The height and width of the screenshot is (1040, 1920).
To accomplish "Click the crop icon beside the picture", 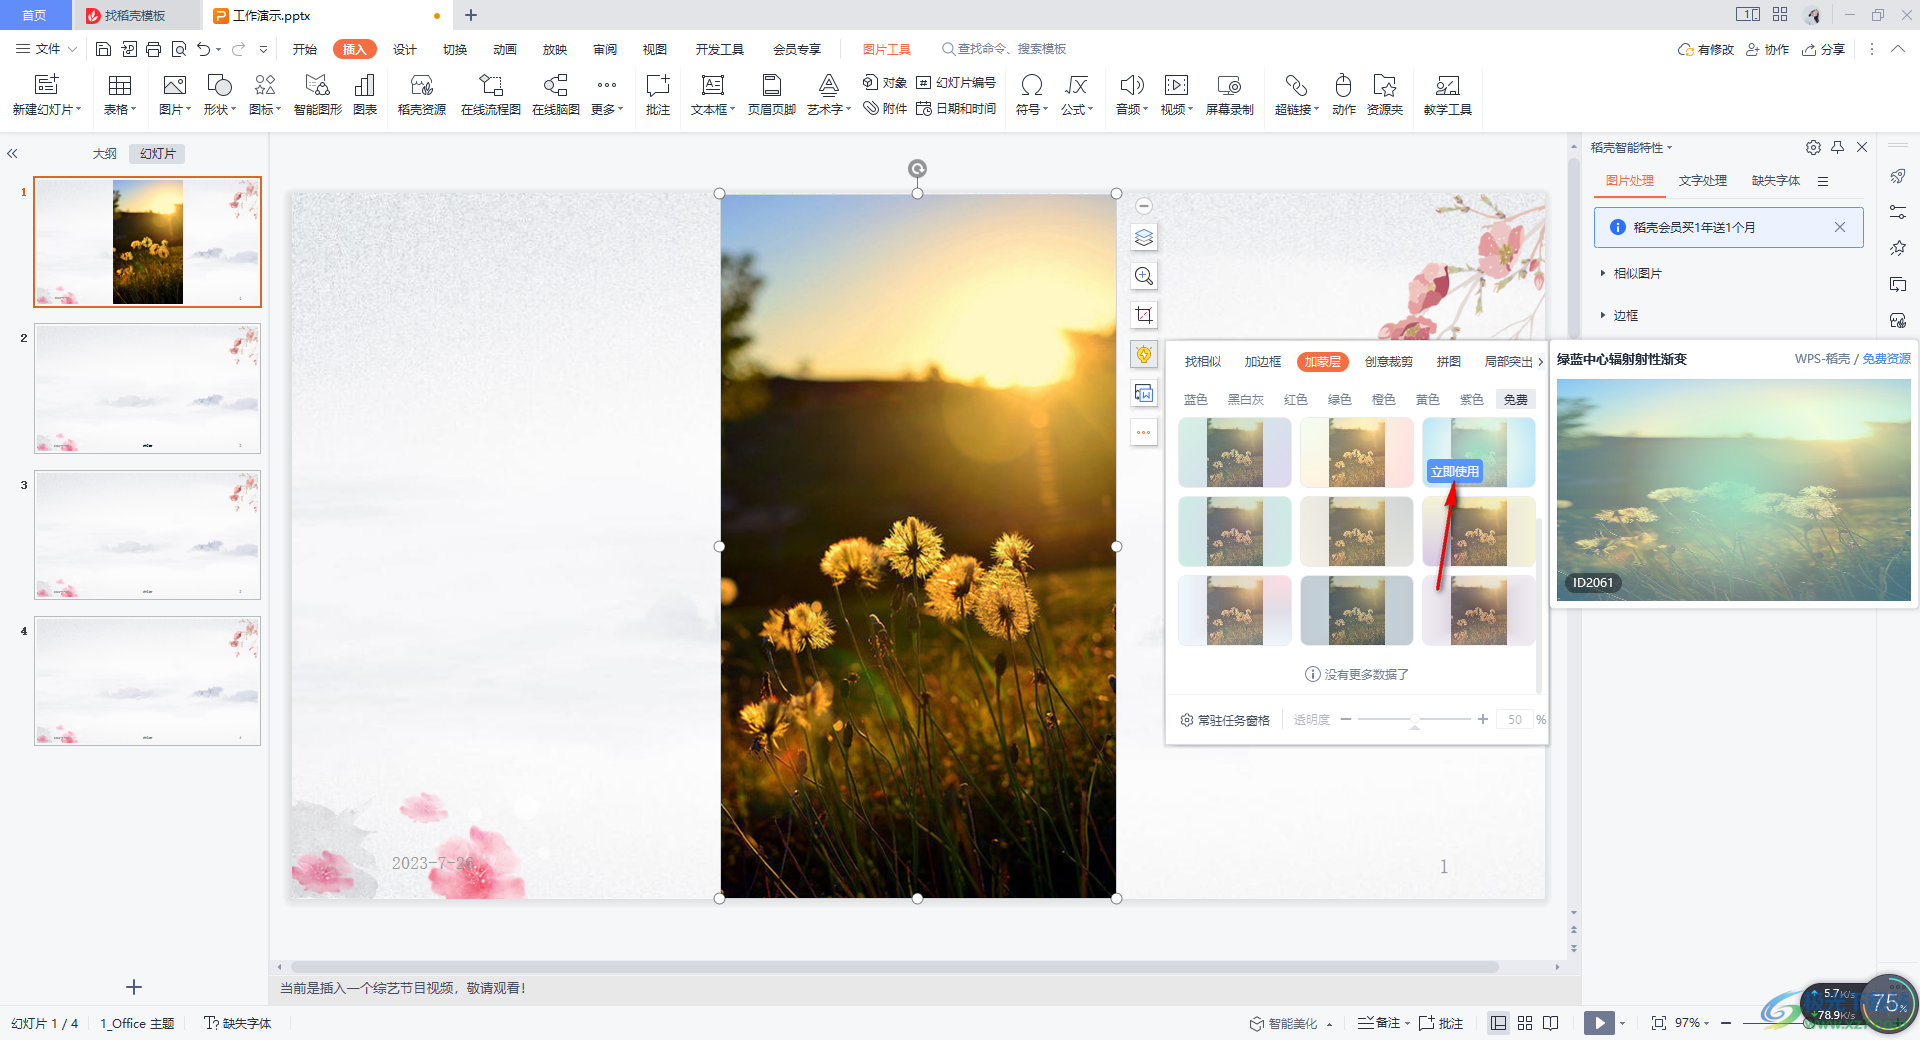I will [x=1144, y=315].
